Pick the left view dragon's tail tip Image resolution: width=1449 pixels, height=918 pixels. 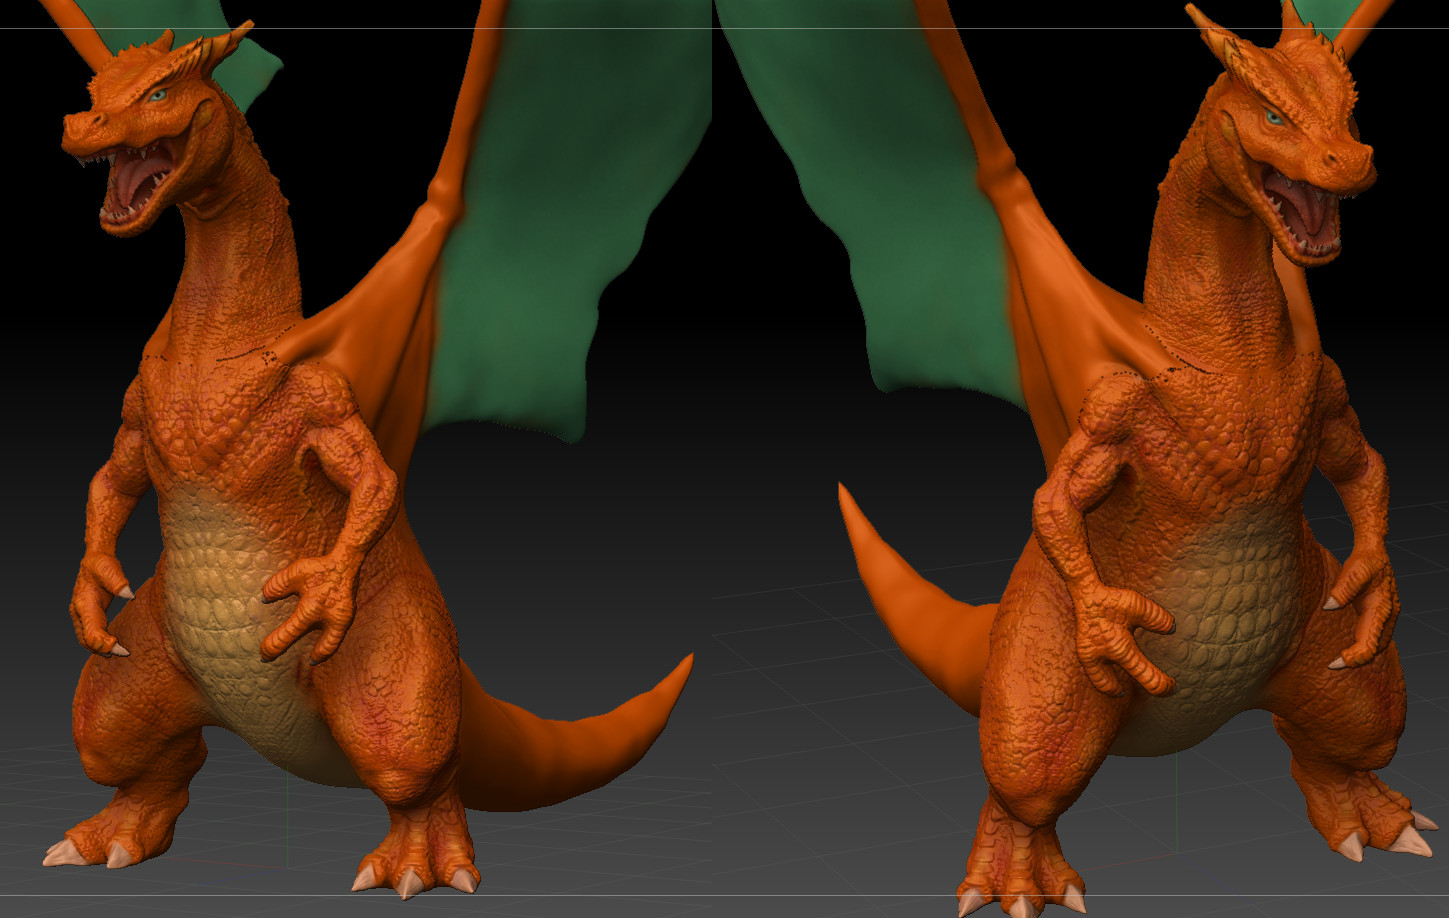click(x=682, y=670)
